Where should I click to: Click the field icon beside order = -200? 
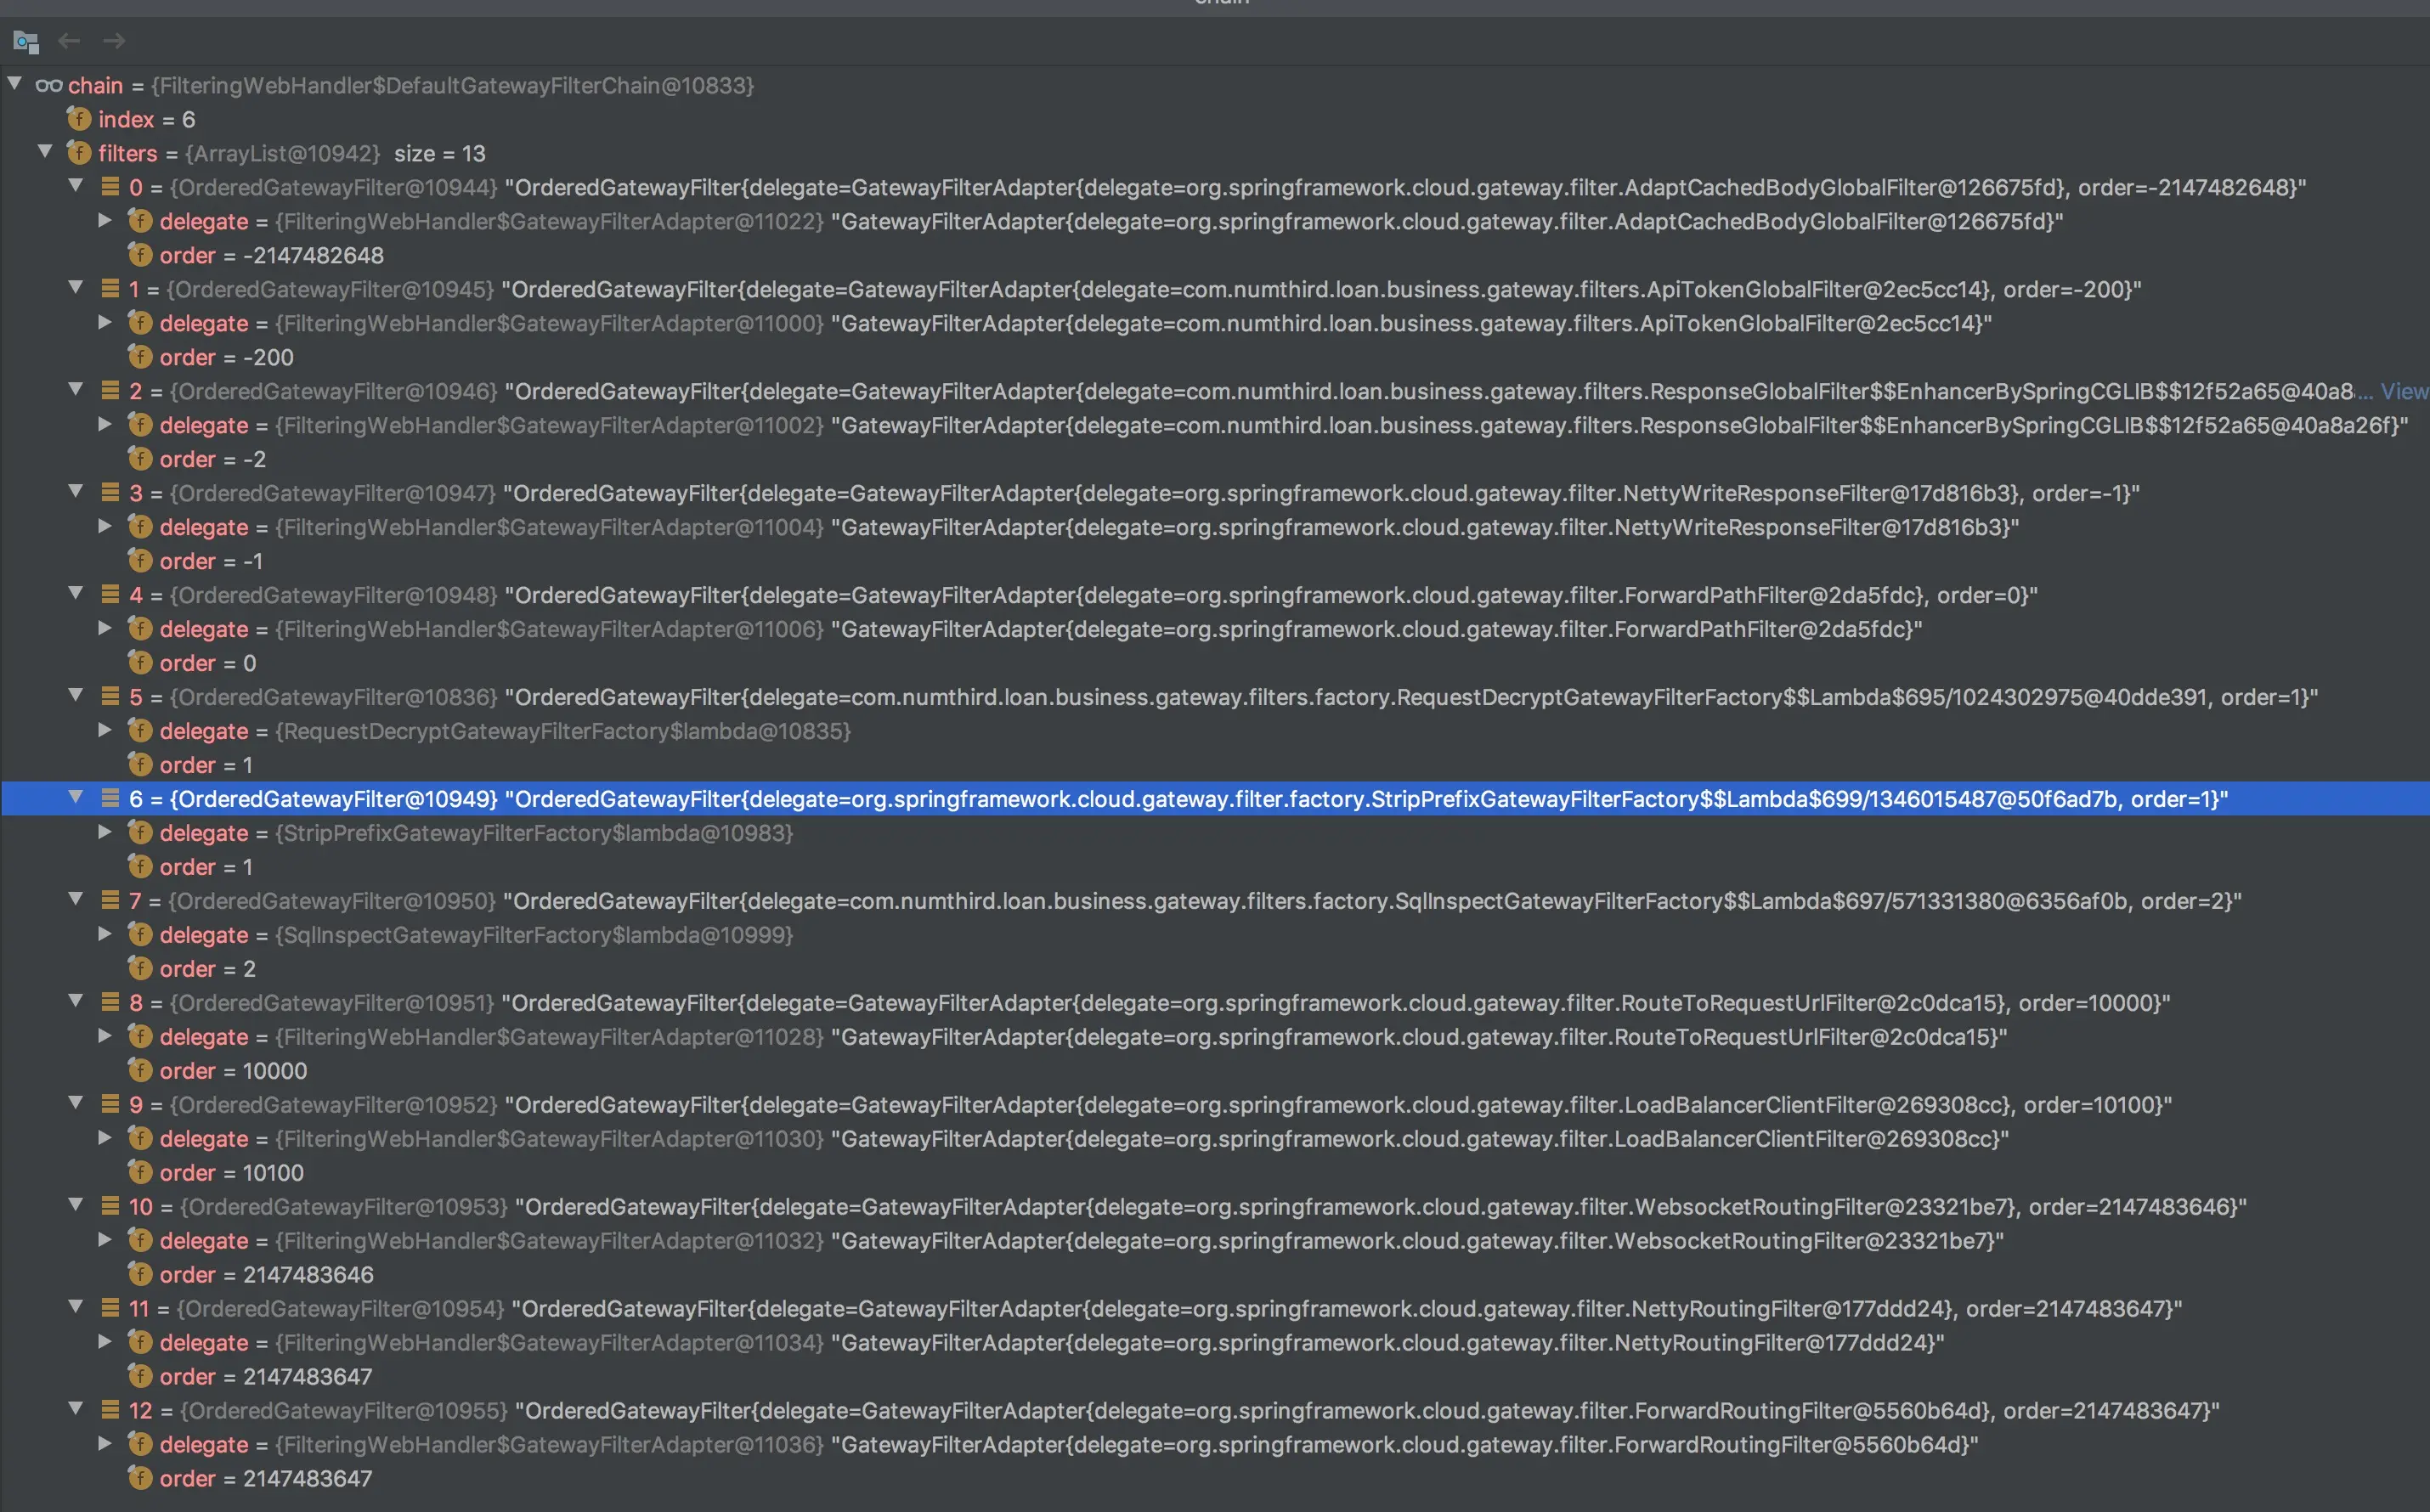tap(140, 357)
